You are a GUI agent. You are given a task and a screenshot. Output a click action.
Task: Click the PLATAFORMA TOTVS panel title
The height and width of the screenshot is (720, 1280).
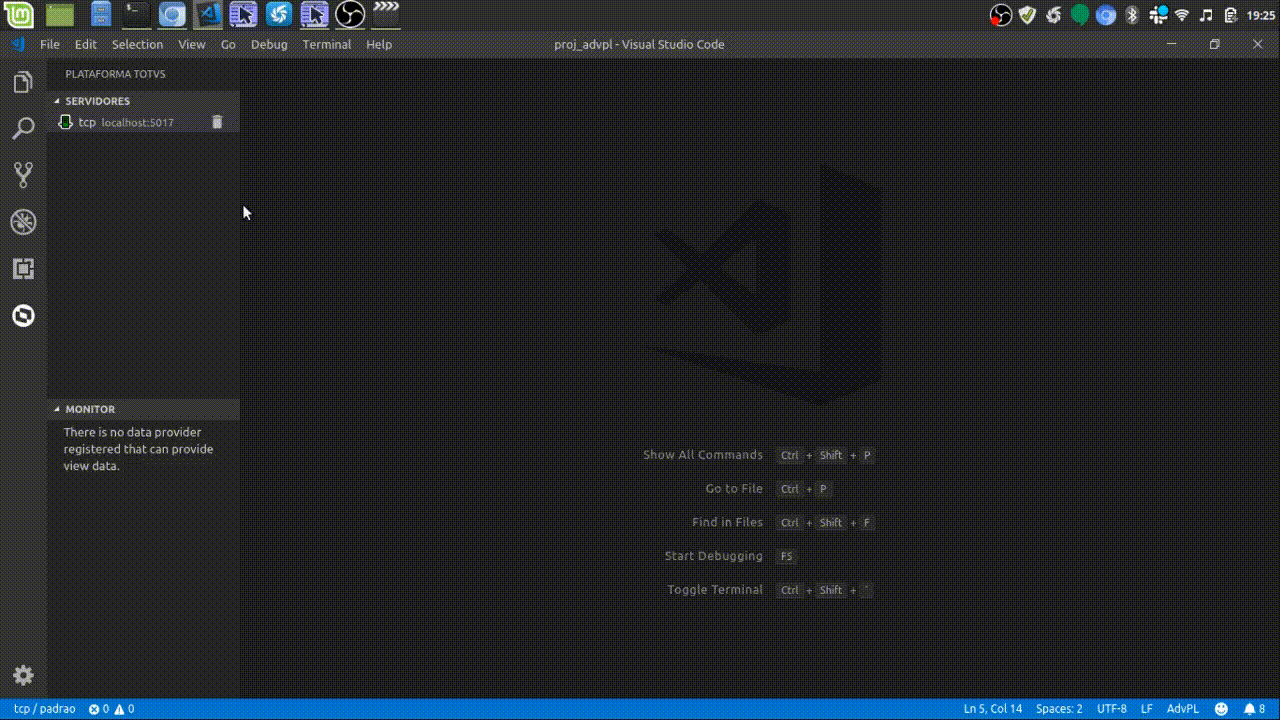pos(115,74)
